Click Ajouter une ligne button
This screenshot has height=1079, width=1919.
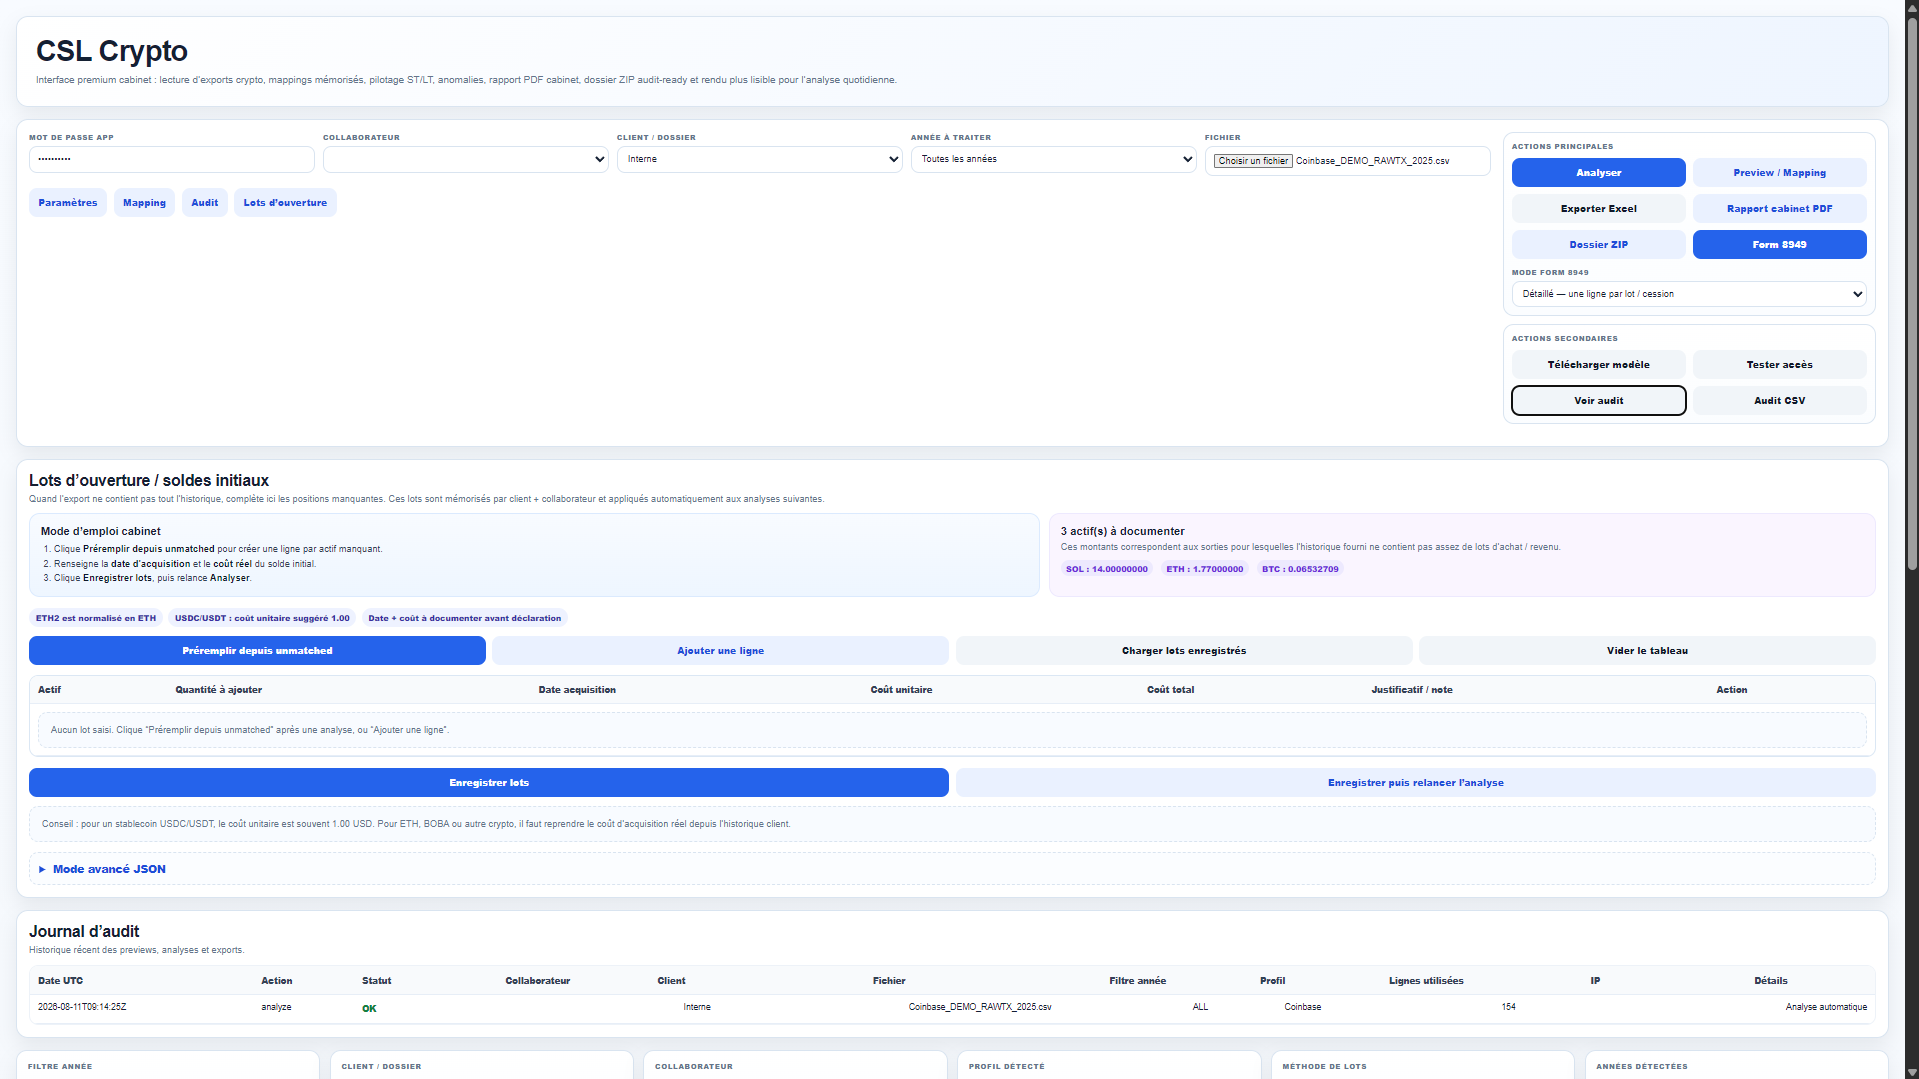[720, 651]
